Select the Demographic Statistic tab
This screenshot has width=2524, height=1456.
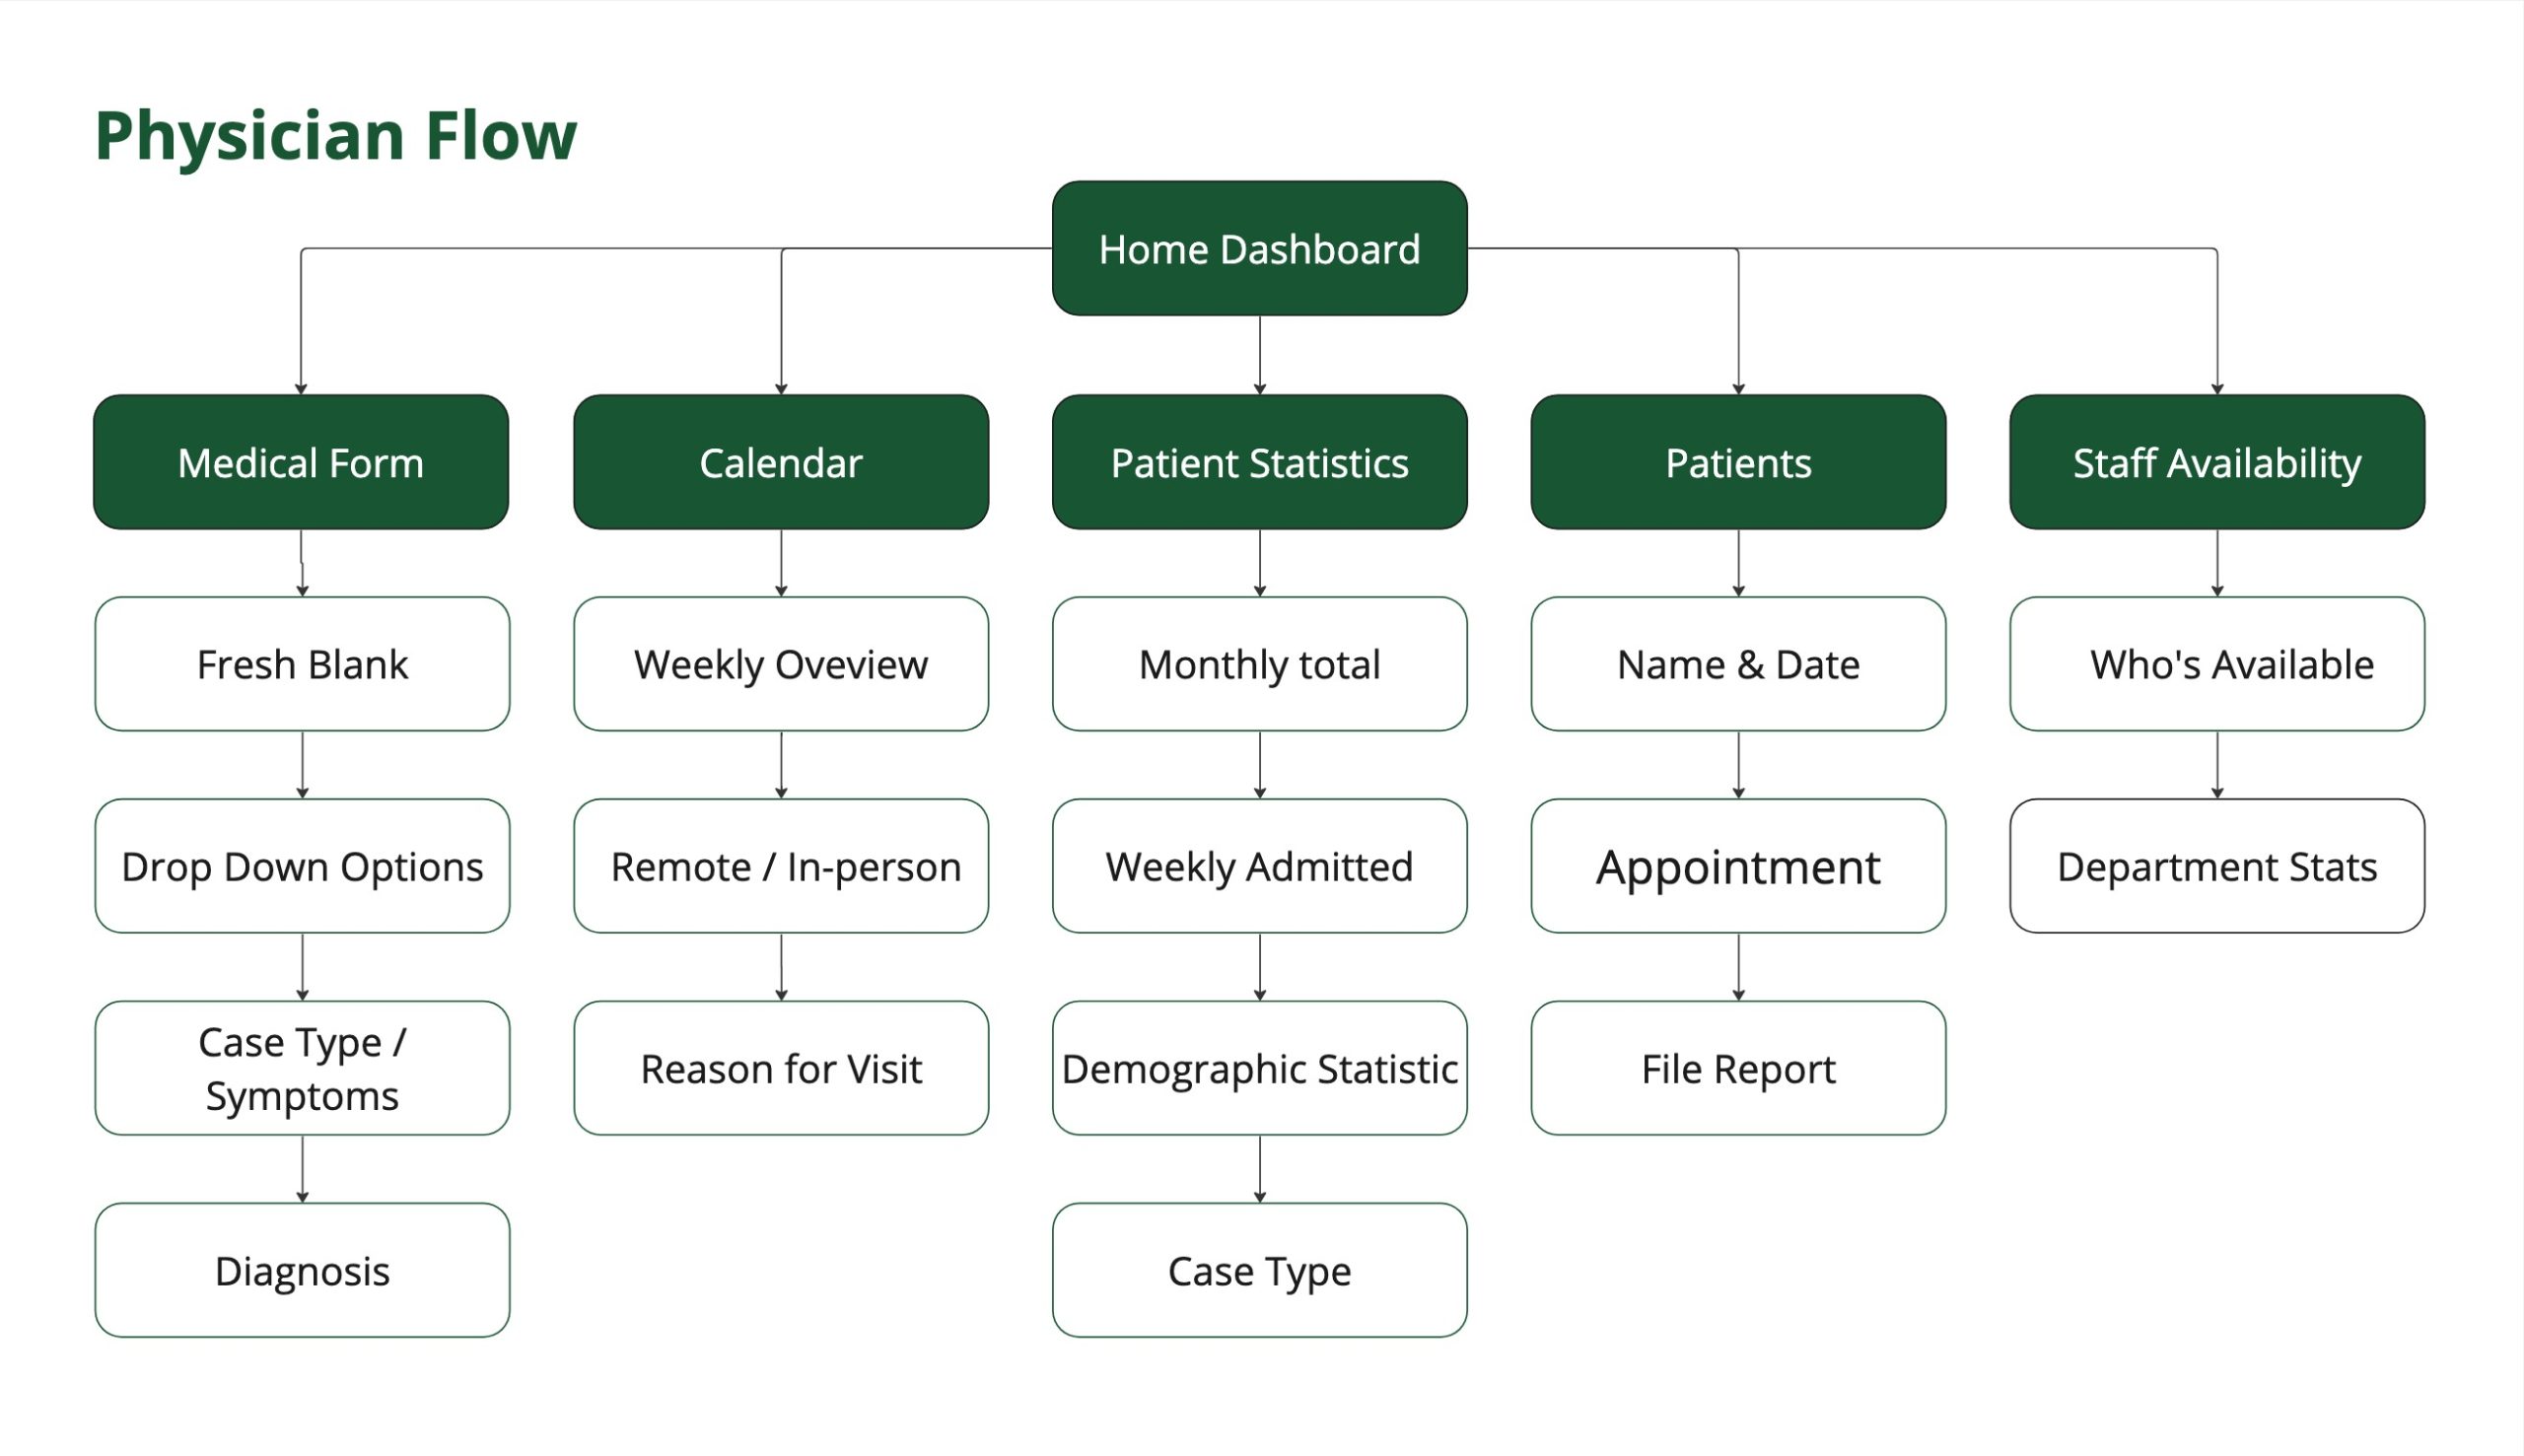click(x=1258, y=1065)
